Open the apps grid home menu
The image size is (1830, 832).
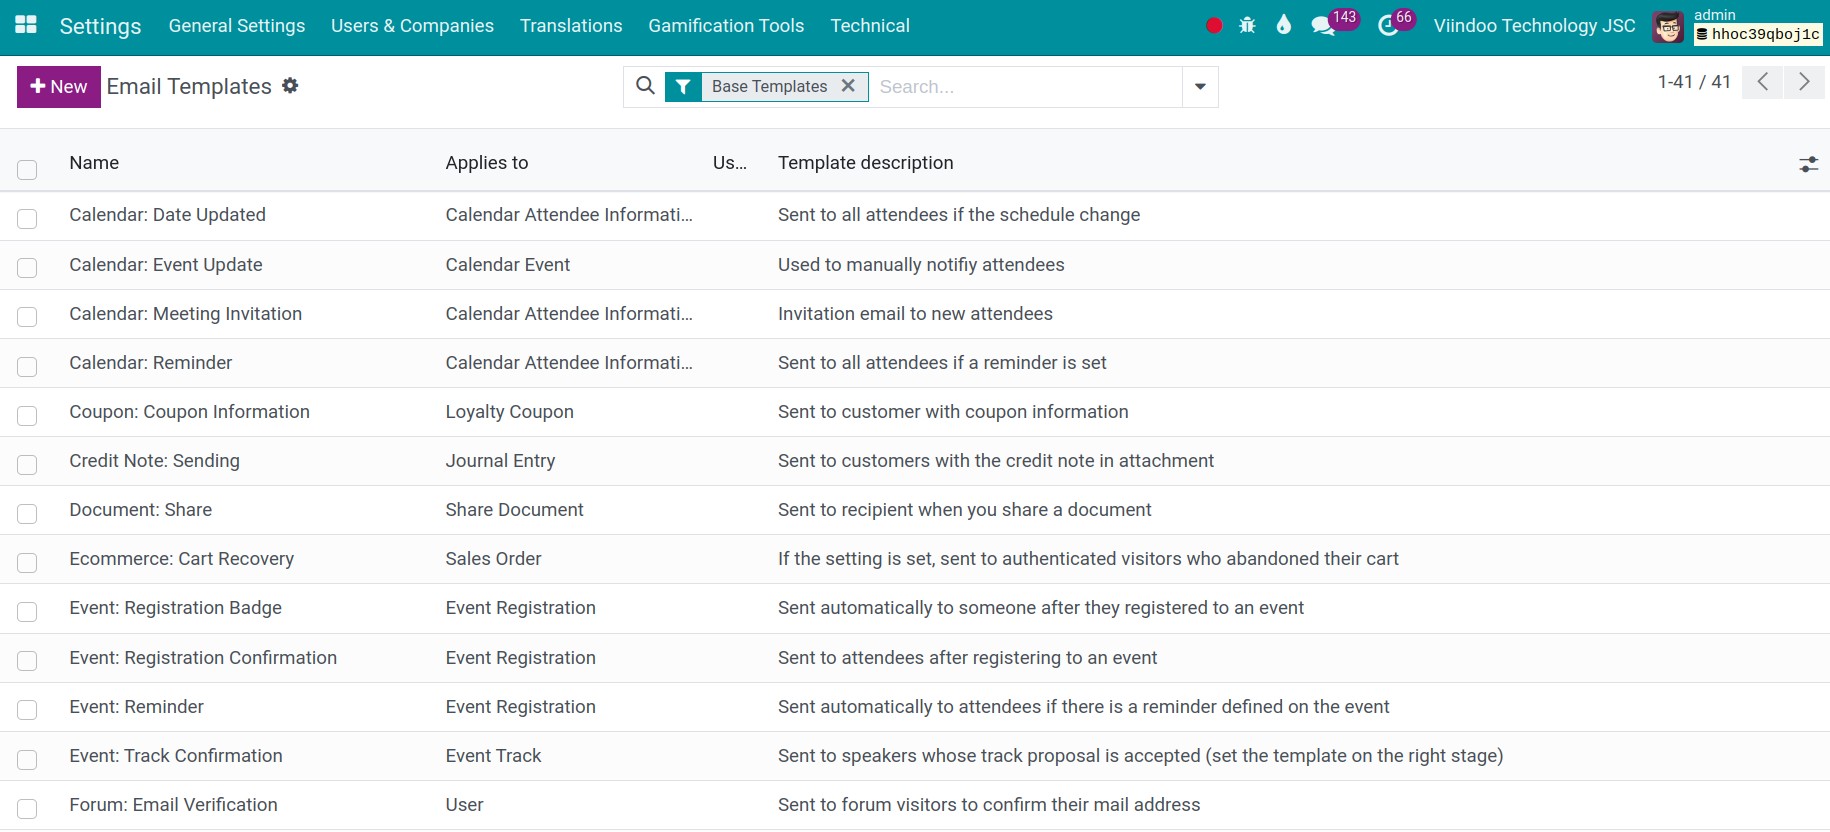[26, 25]
